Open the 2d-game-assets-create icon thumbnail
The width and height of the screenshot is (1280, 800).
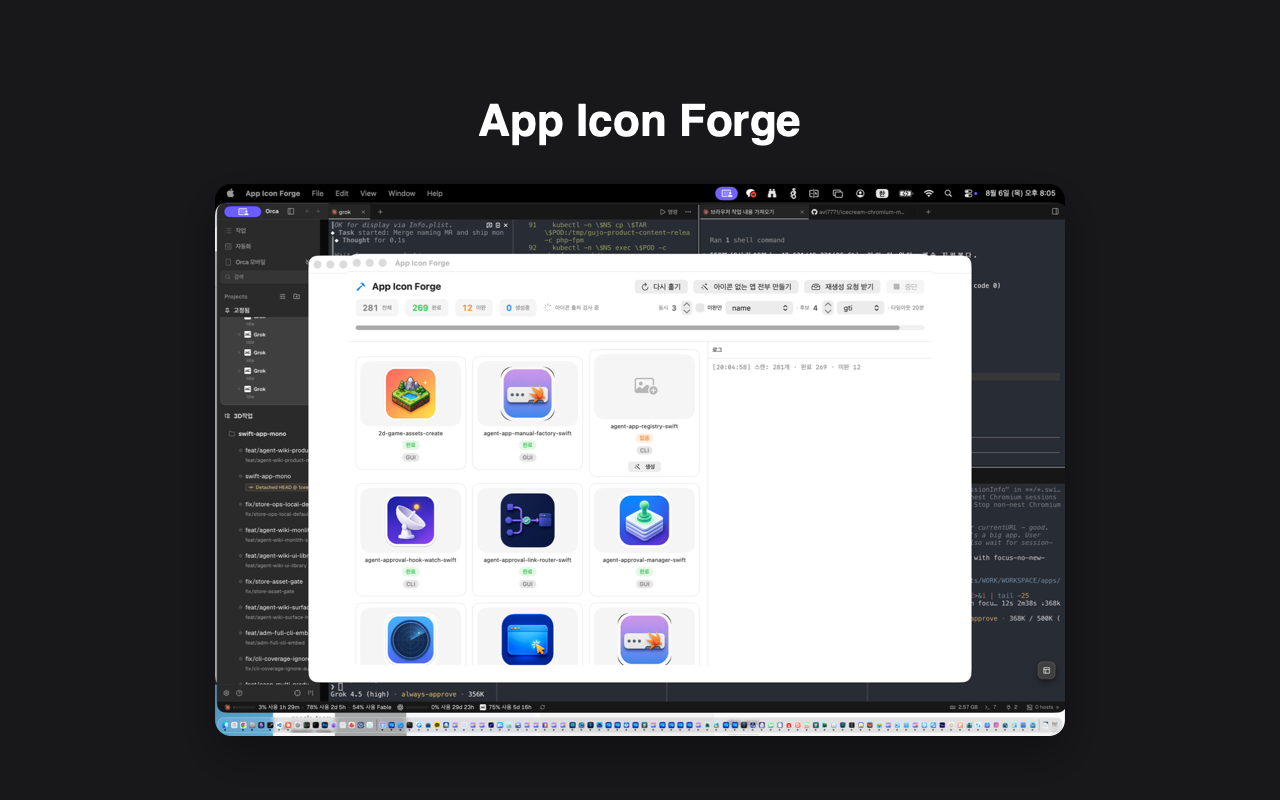410,393
